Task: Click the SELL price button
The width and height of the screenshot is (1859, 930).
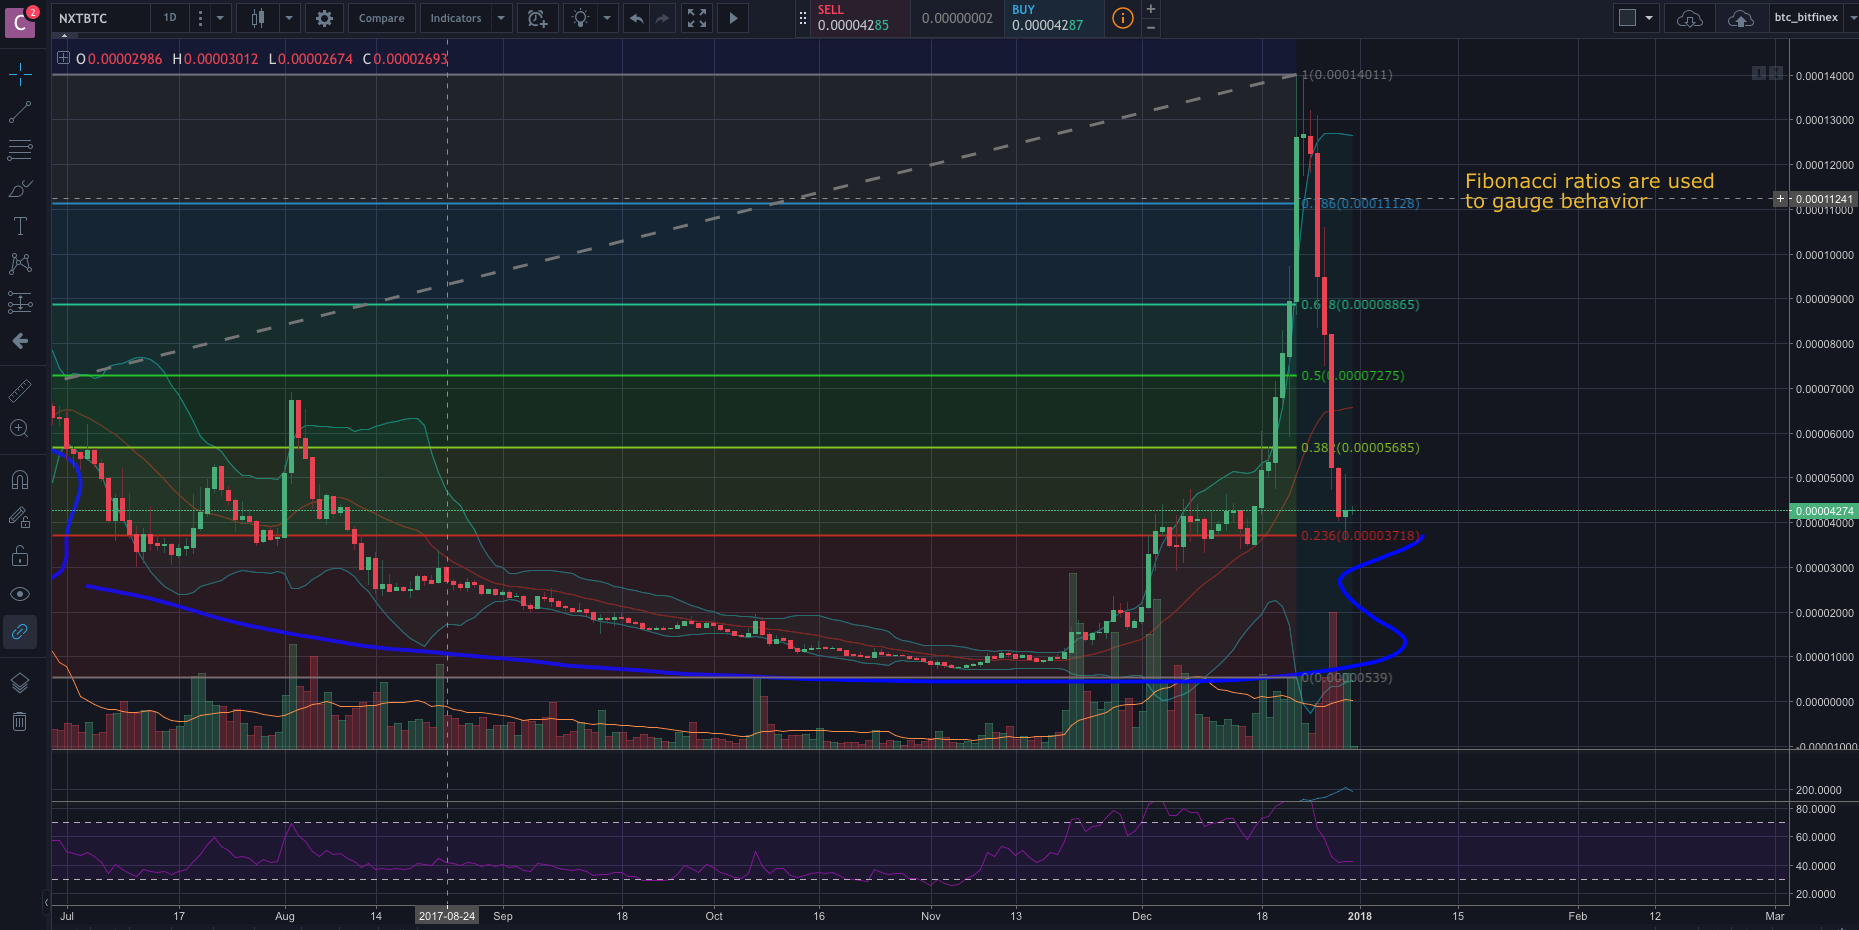Action: pos(862,18)
